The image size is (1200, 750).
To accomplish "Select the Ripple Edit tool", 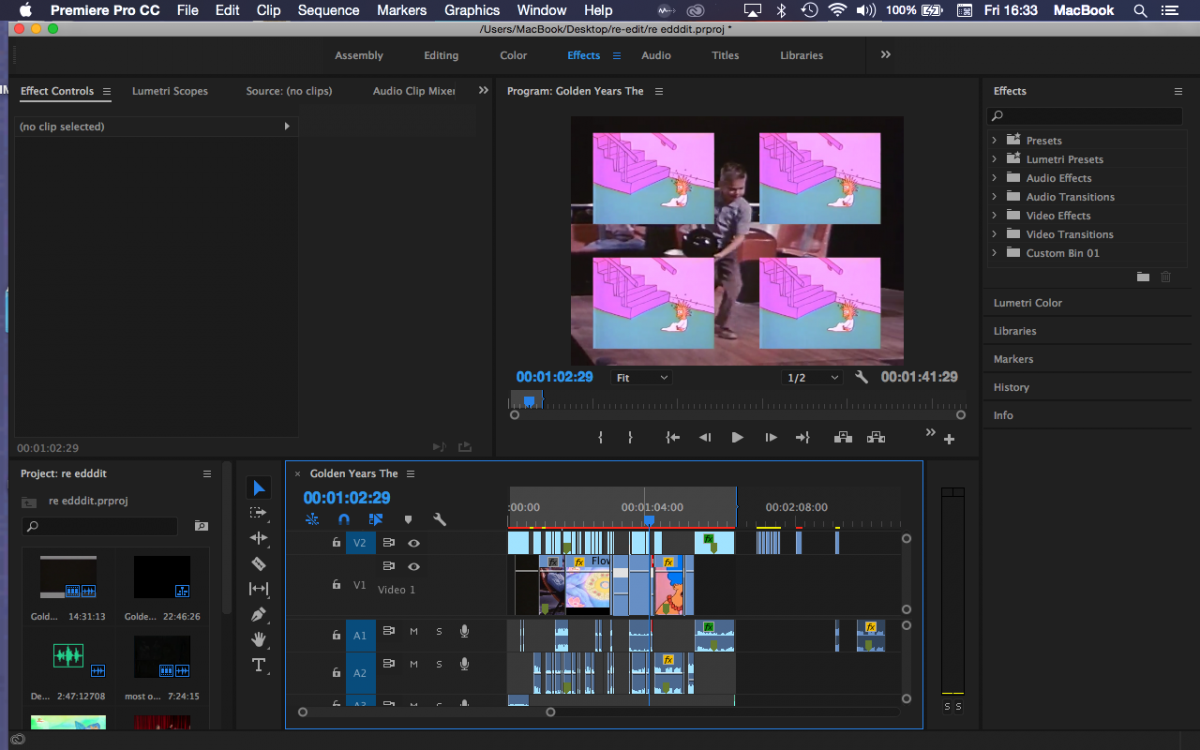I will [x=259, y=538].
